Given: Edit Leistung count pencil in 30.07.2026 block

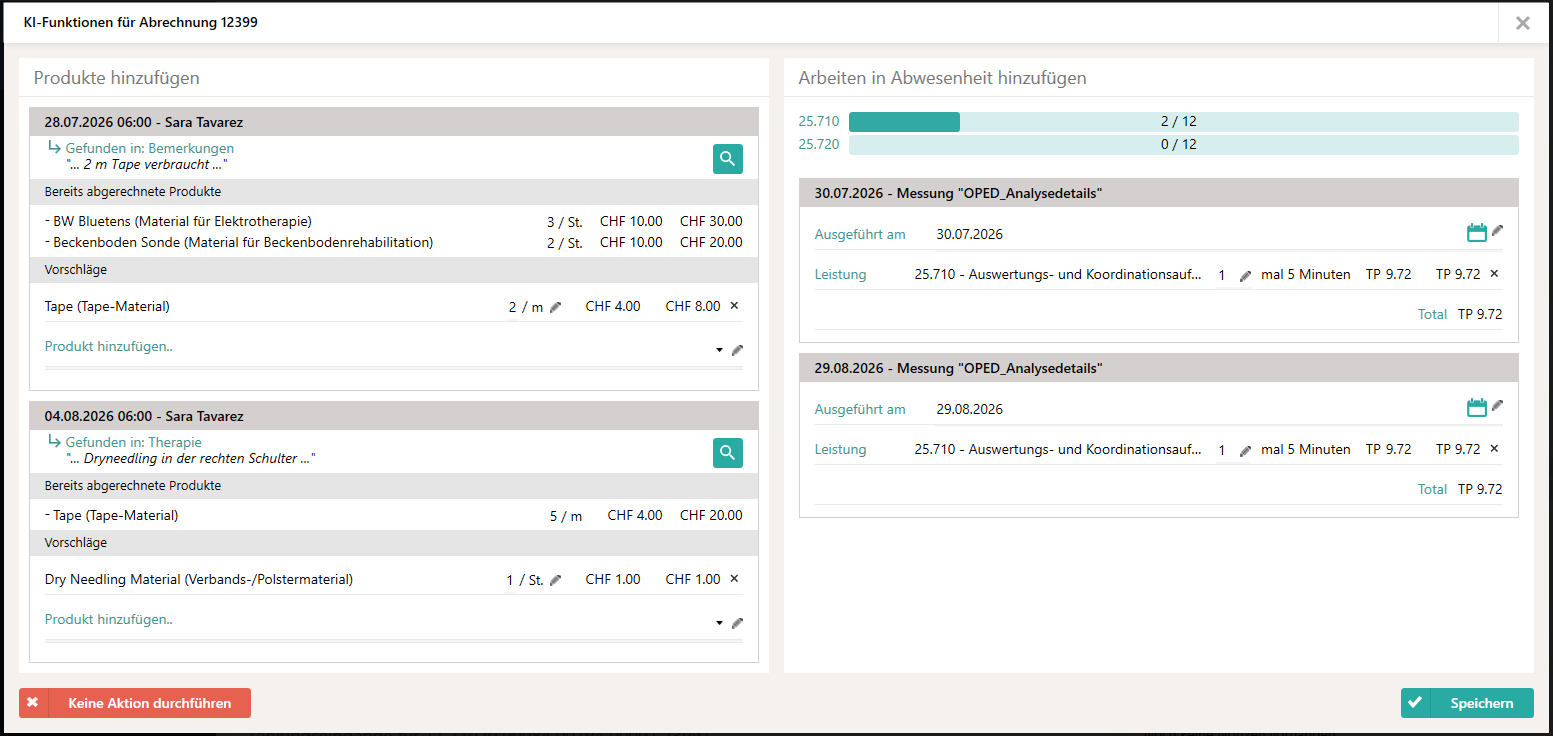Looking at the screenshot, I should (1245, 276).
